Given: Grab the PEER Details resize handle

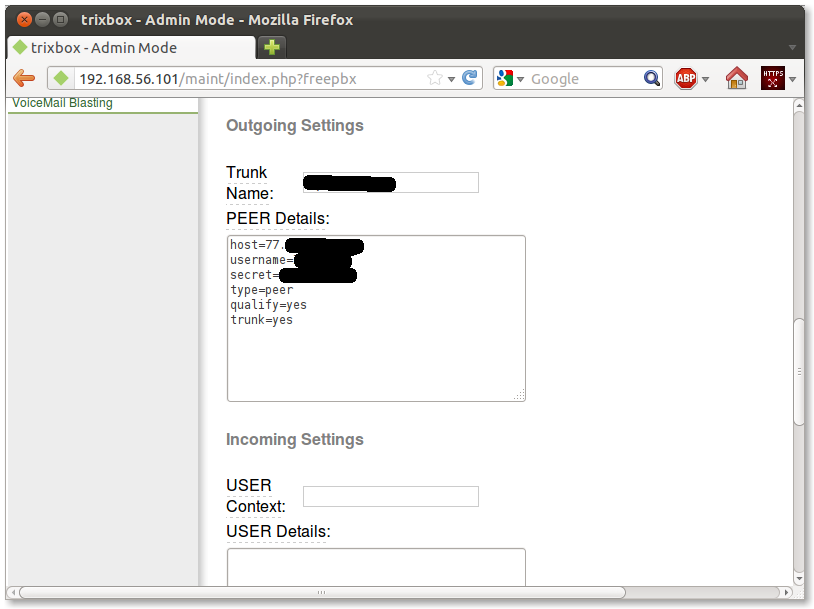Looking at the screenshot, I should tap(520, 395).
